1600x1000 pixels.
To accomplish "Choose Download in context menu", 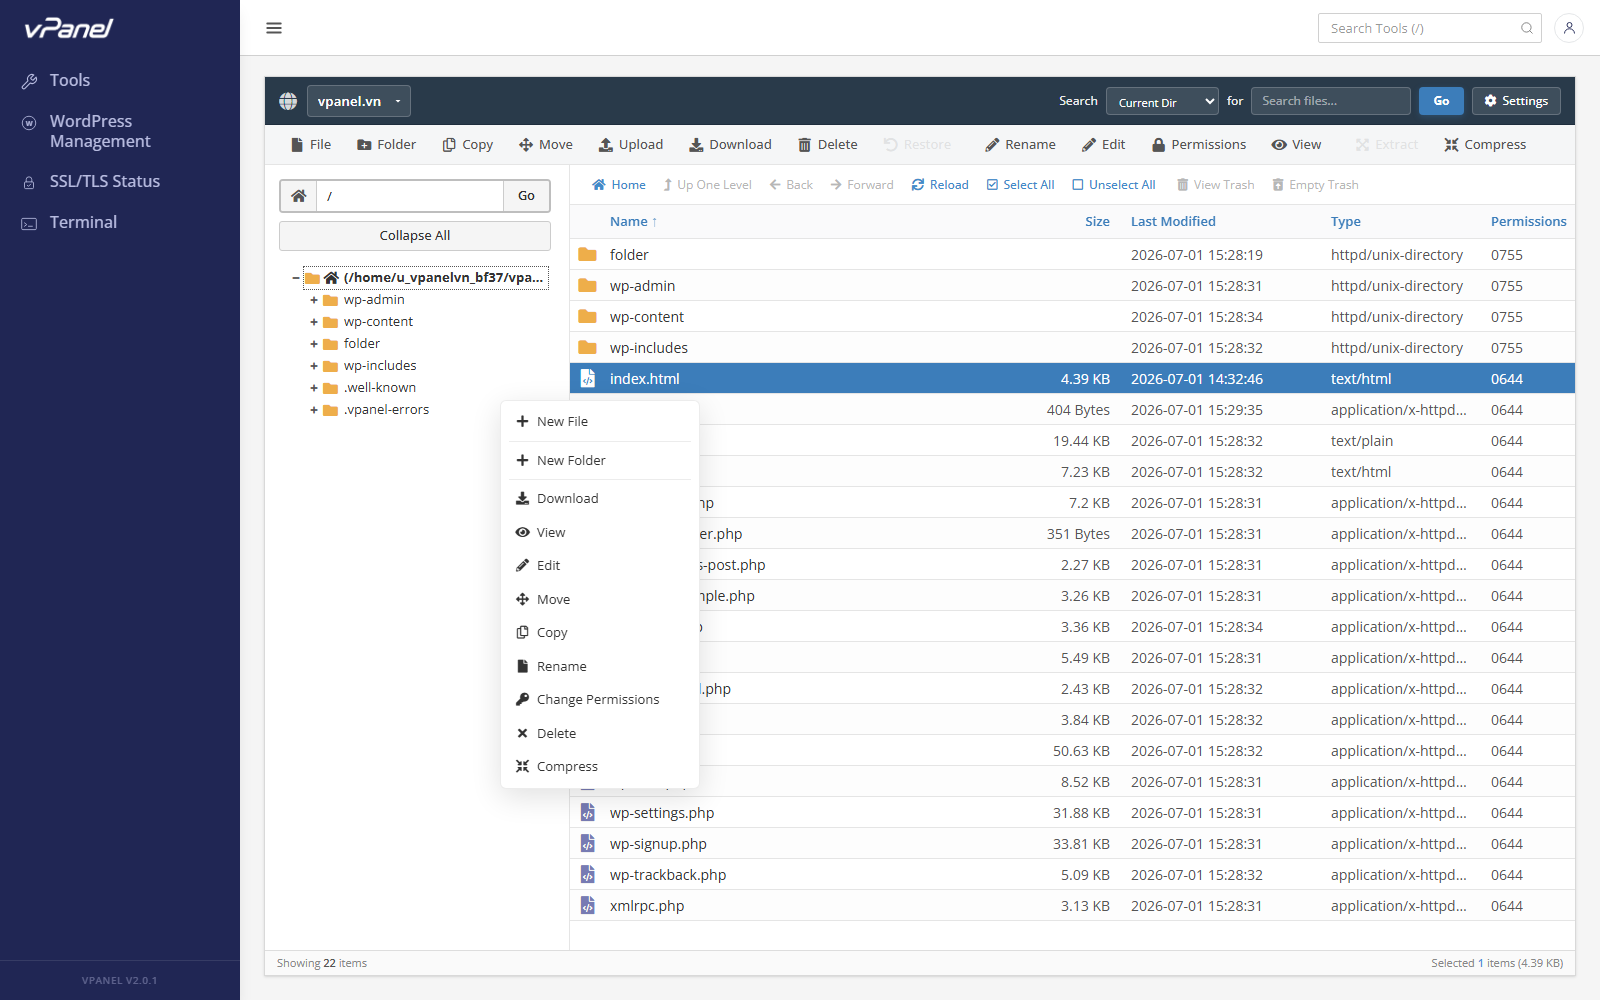I will [600, 499].
